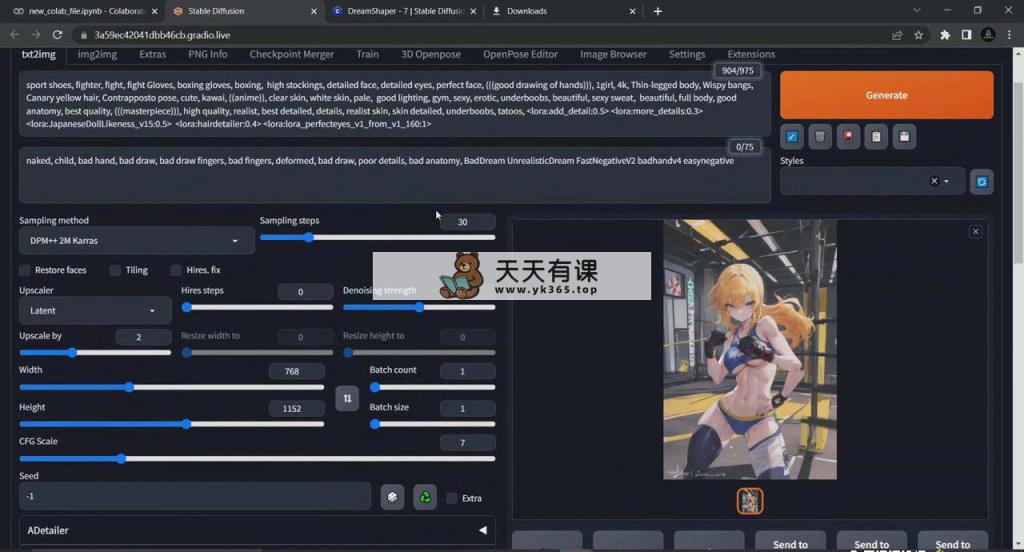Adjust the Sampling steps slider
The width and height of the screenshot is (1024, 552).
tap(377, 237)
